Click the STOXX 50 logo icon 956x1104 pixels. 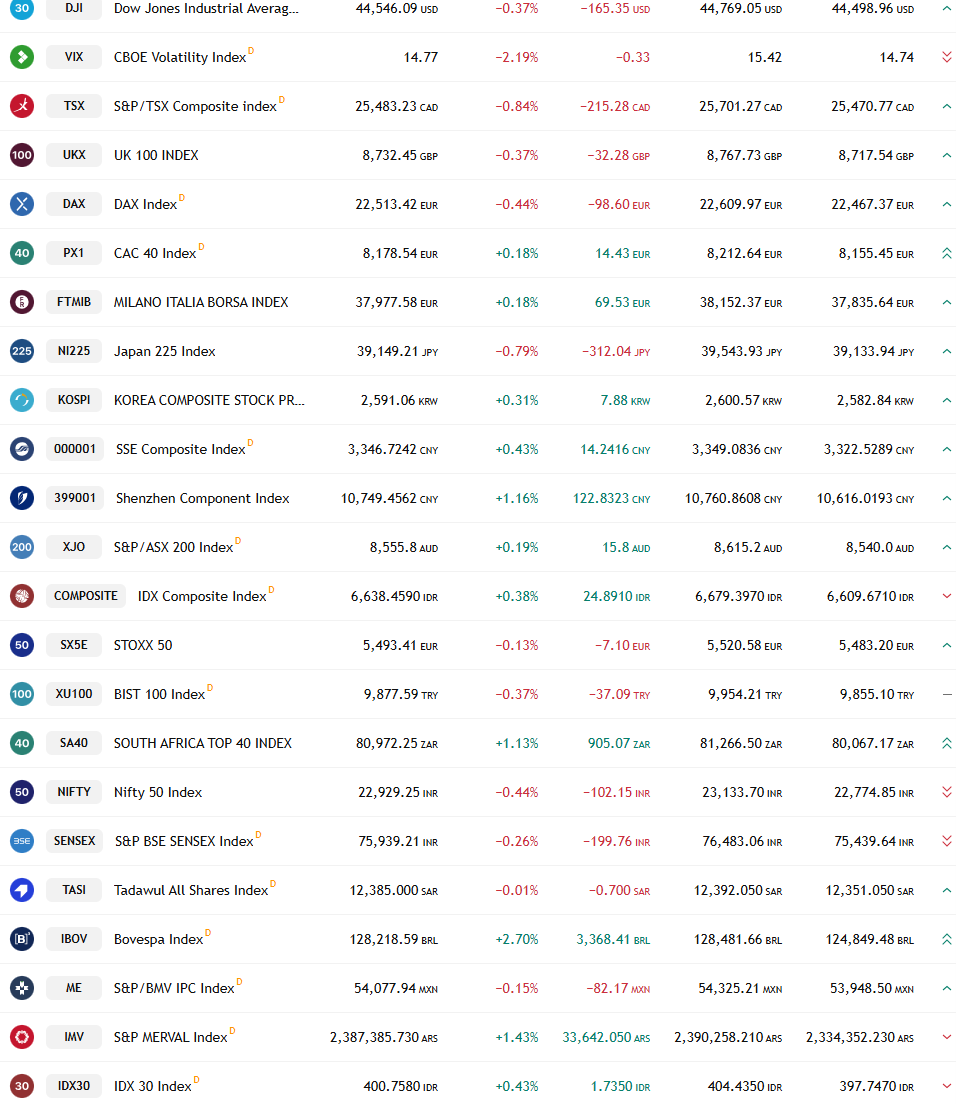(22, 645)
